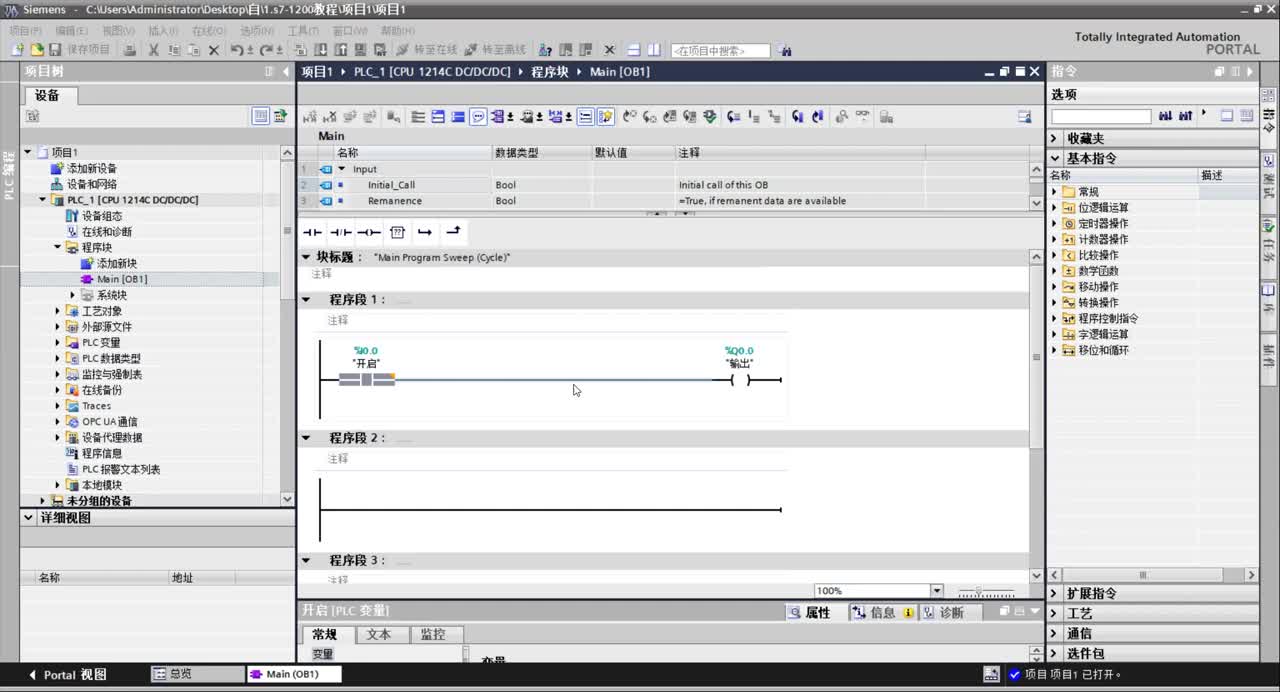Expand the PLC tags (PLC 变量) node
This screenshot has width=1280, height=692.
58,343
